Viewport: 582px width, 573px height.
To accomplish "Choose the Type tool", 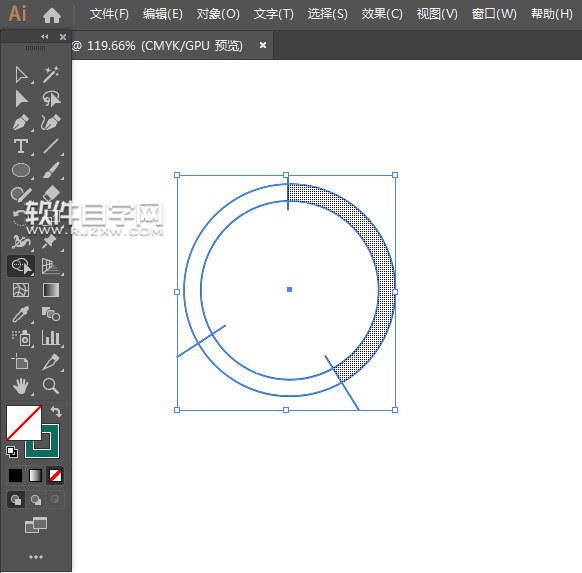I will [21, 146].
